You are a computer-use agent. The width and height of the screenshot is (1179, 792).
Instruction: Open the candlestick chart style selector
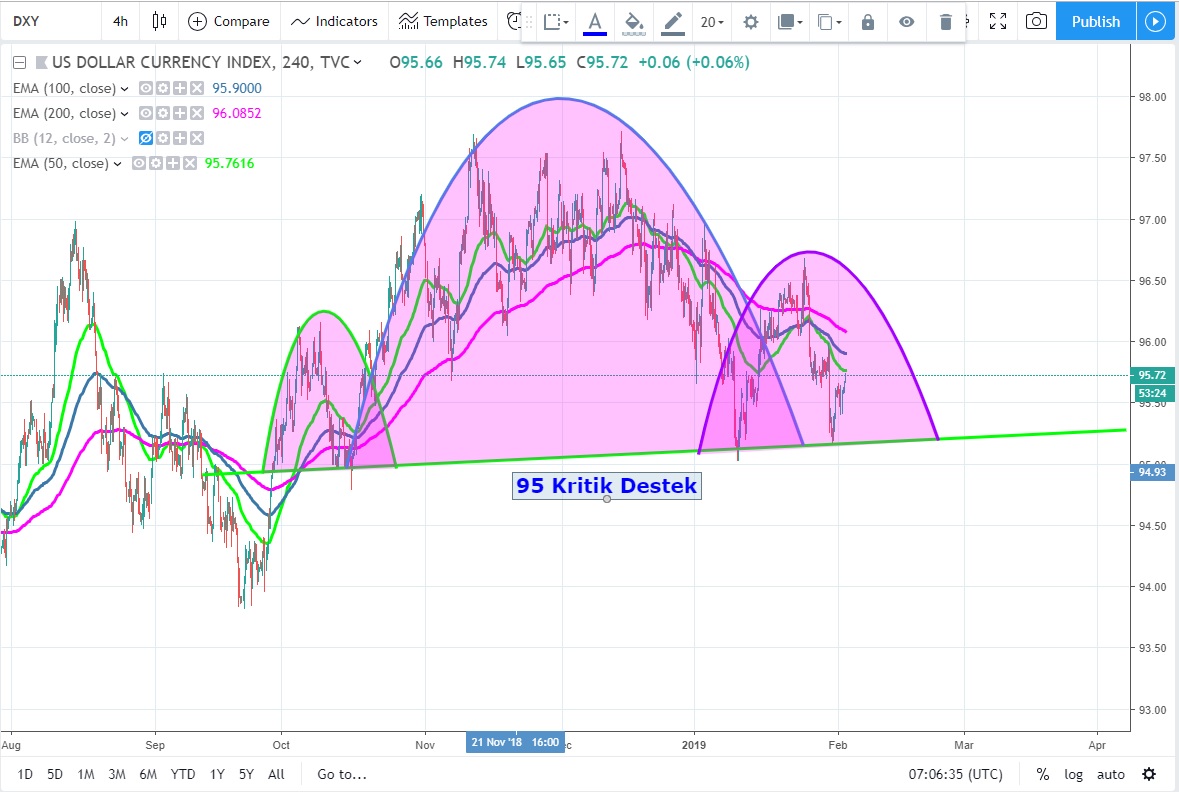pos(159,21)
